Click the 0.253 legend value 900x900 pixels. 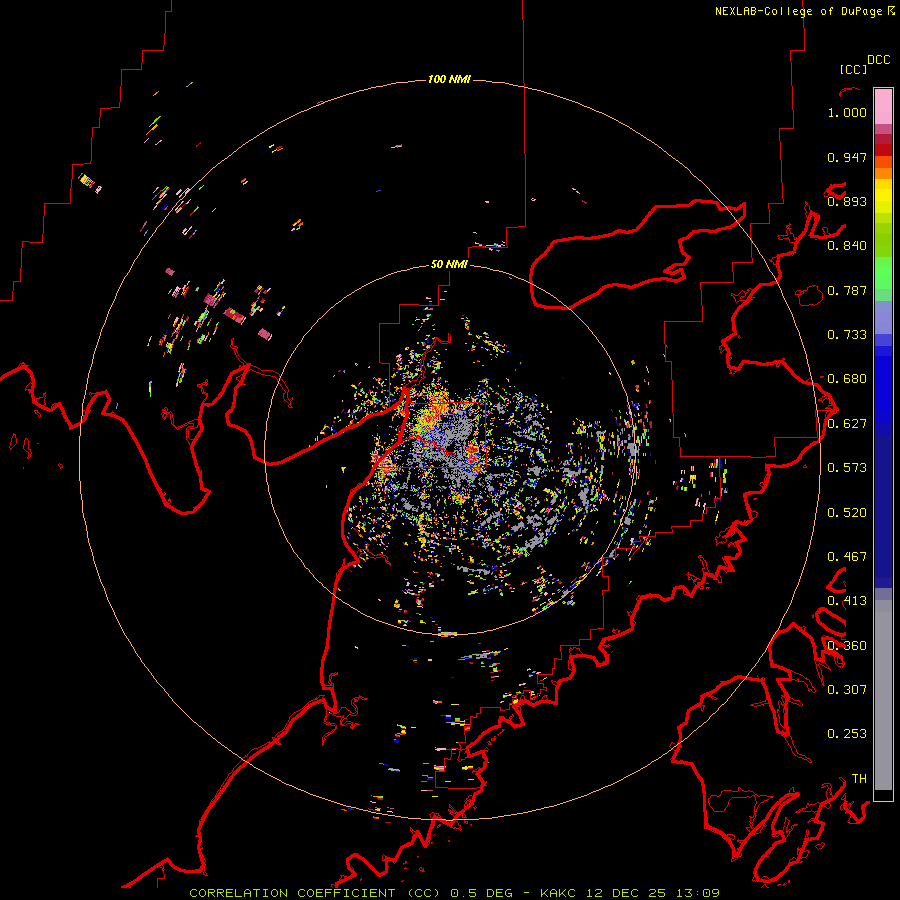(x=847, y=734)
